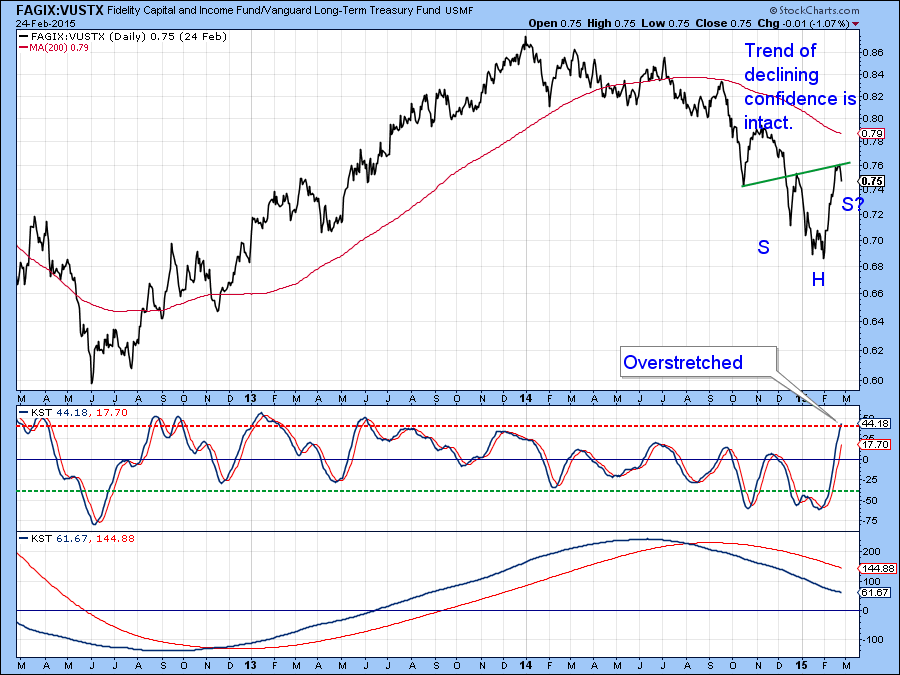Viewport: 900px width, 675px height.
Task: Click the FAGIX:VUSTX (Daily) legend entry
Action: [x=123, y=36]
